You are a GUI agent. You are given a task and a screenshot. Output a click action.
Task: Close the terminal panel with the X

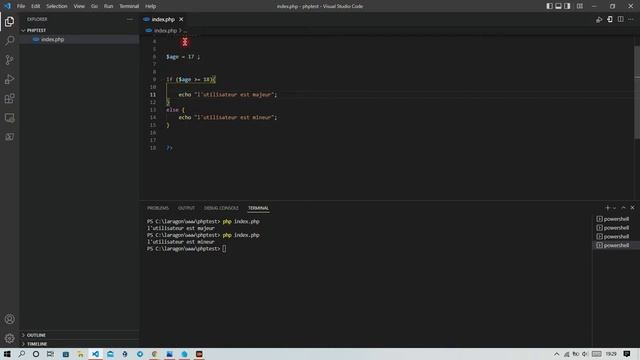(632, 208)
